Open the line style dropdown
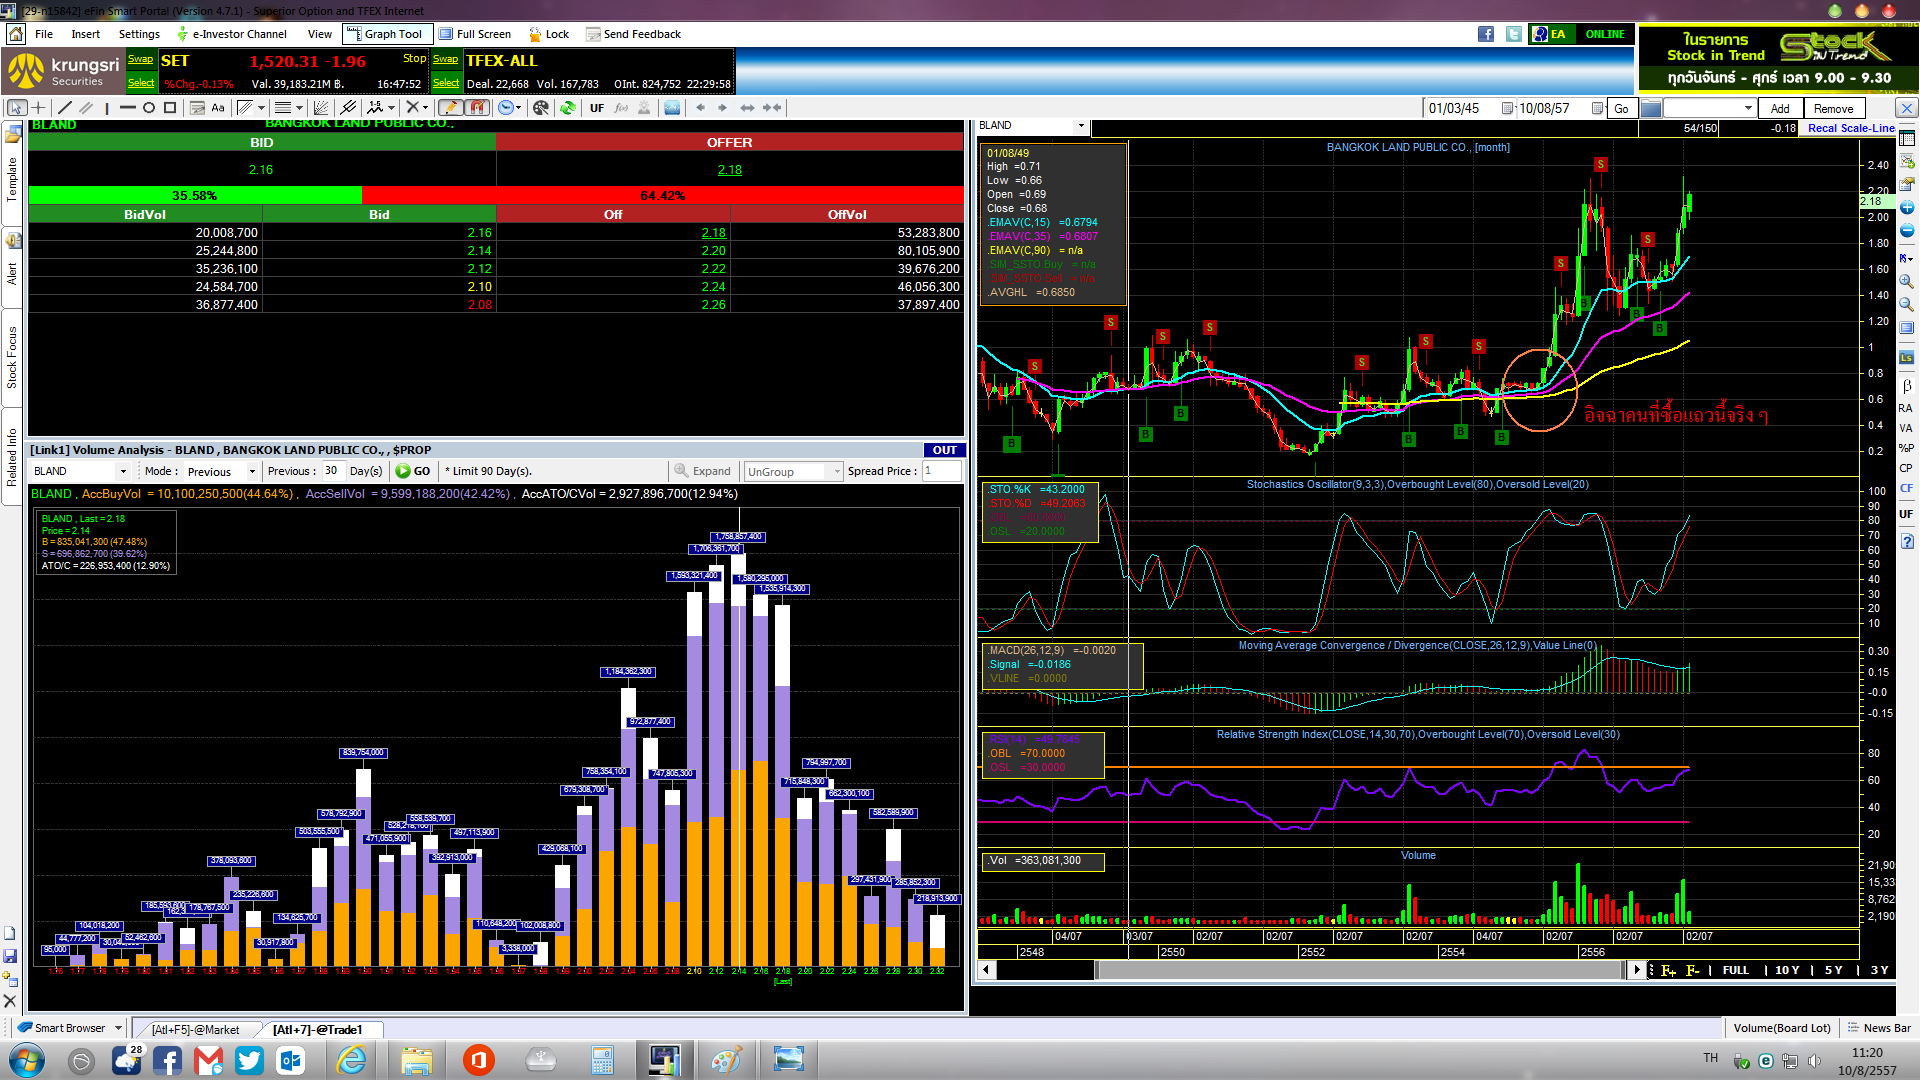Image resolution: width=1920 pixels, height=1080 pixels. 299,108
